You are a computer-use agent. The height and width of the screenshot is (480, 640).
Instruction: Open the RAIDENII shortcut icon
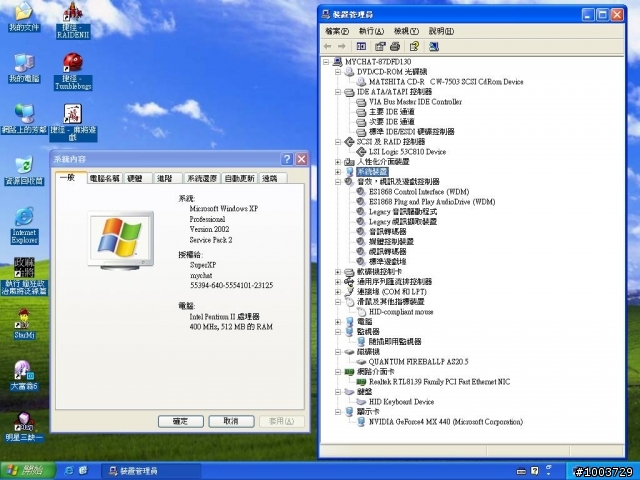pyautogui.click(x=73, y=20)
